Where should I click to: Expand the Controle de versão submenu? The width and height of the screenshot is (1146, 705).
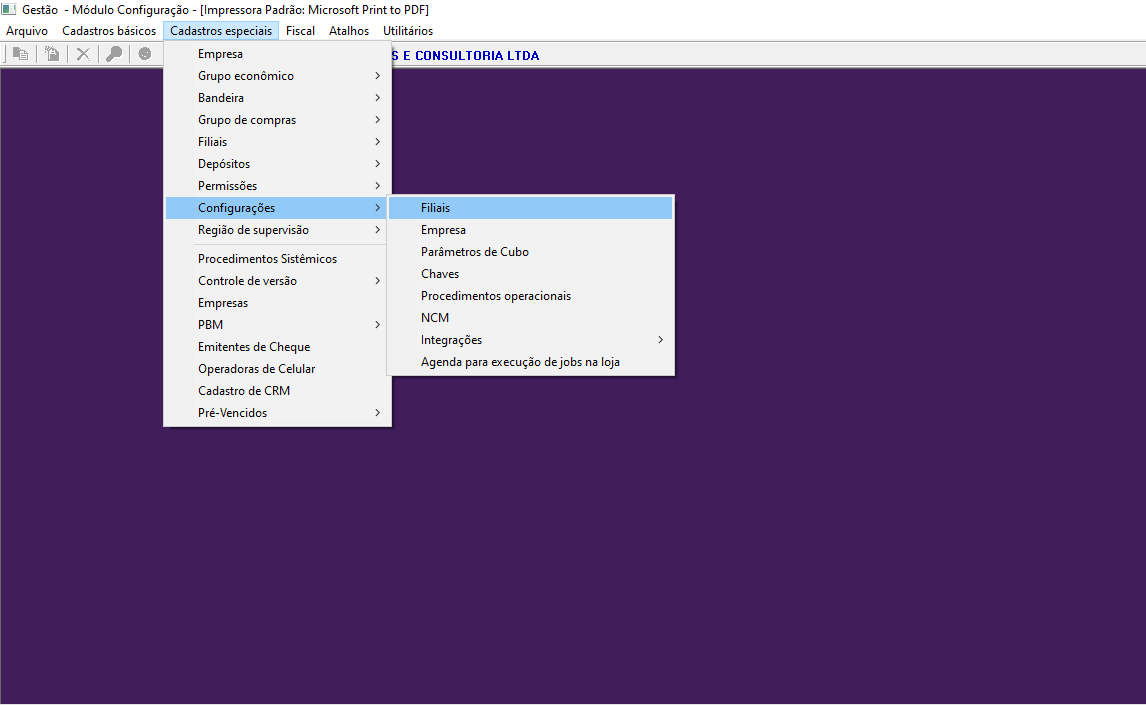click(x=278, y=281)
